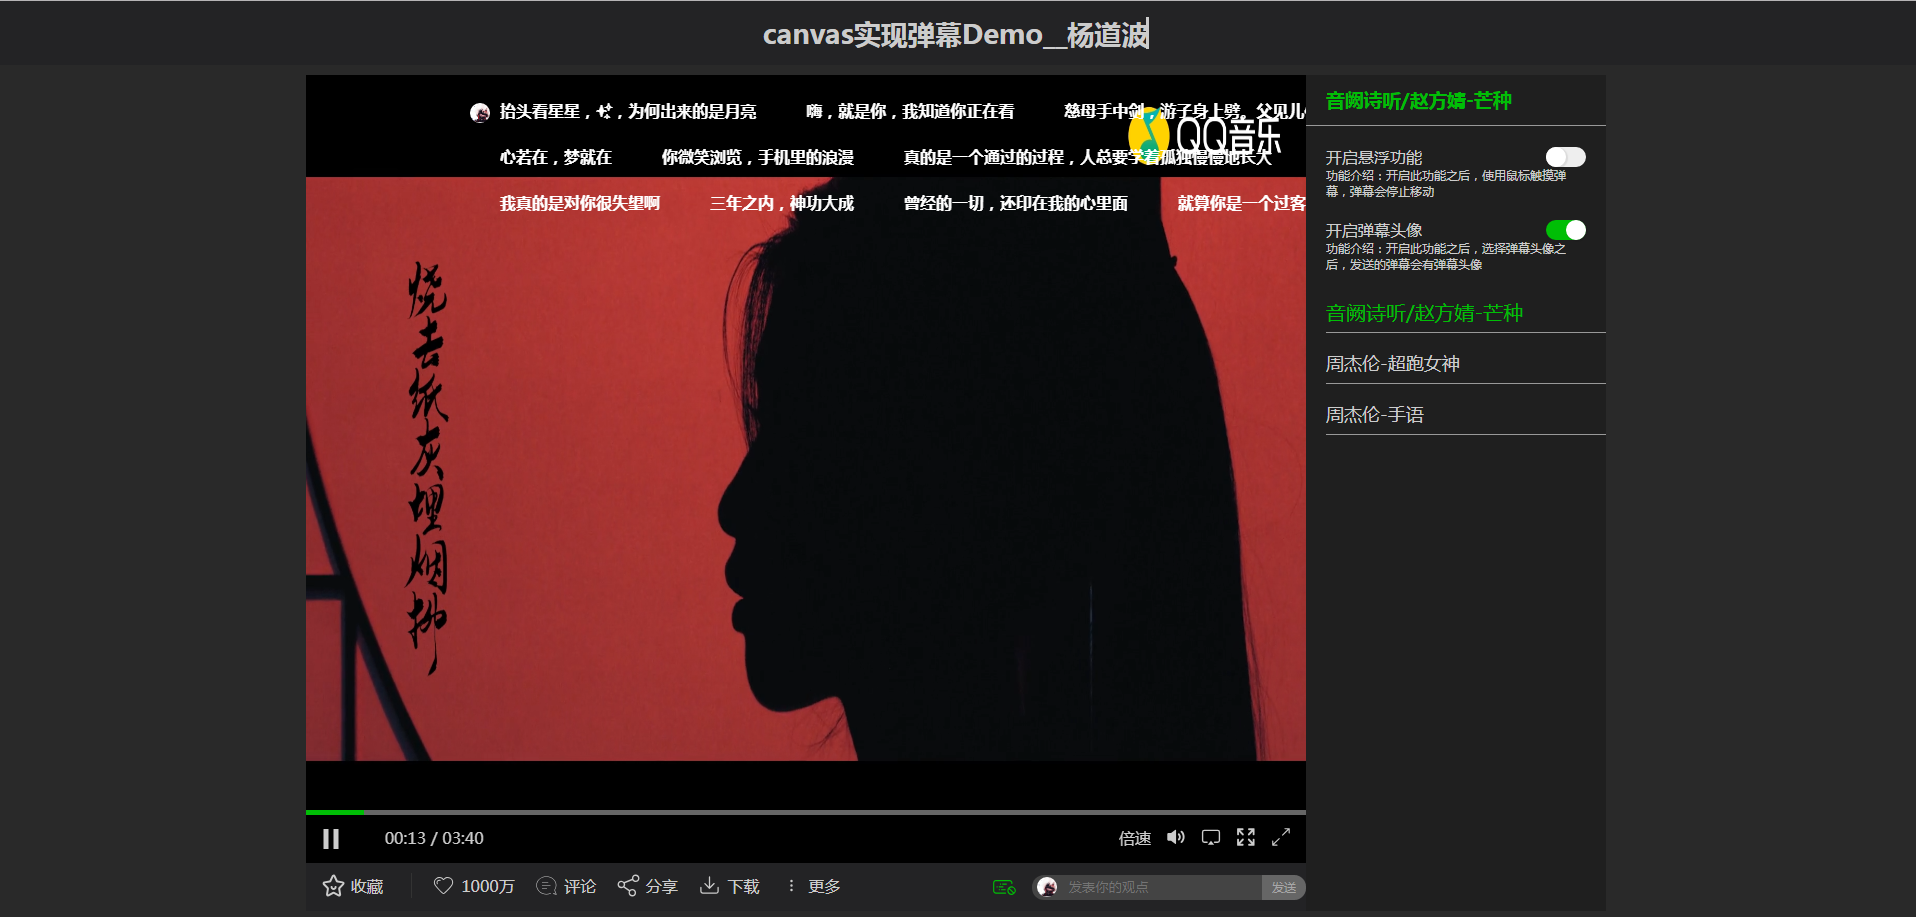Select playlist item 周杰伦-超跑女神
The height and width of the screenshot is (917, 1916).
point(1465,364)
